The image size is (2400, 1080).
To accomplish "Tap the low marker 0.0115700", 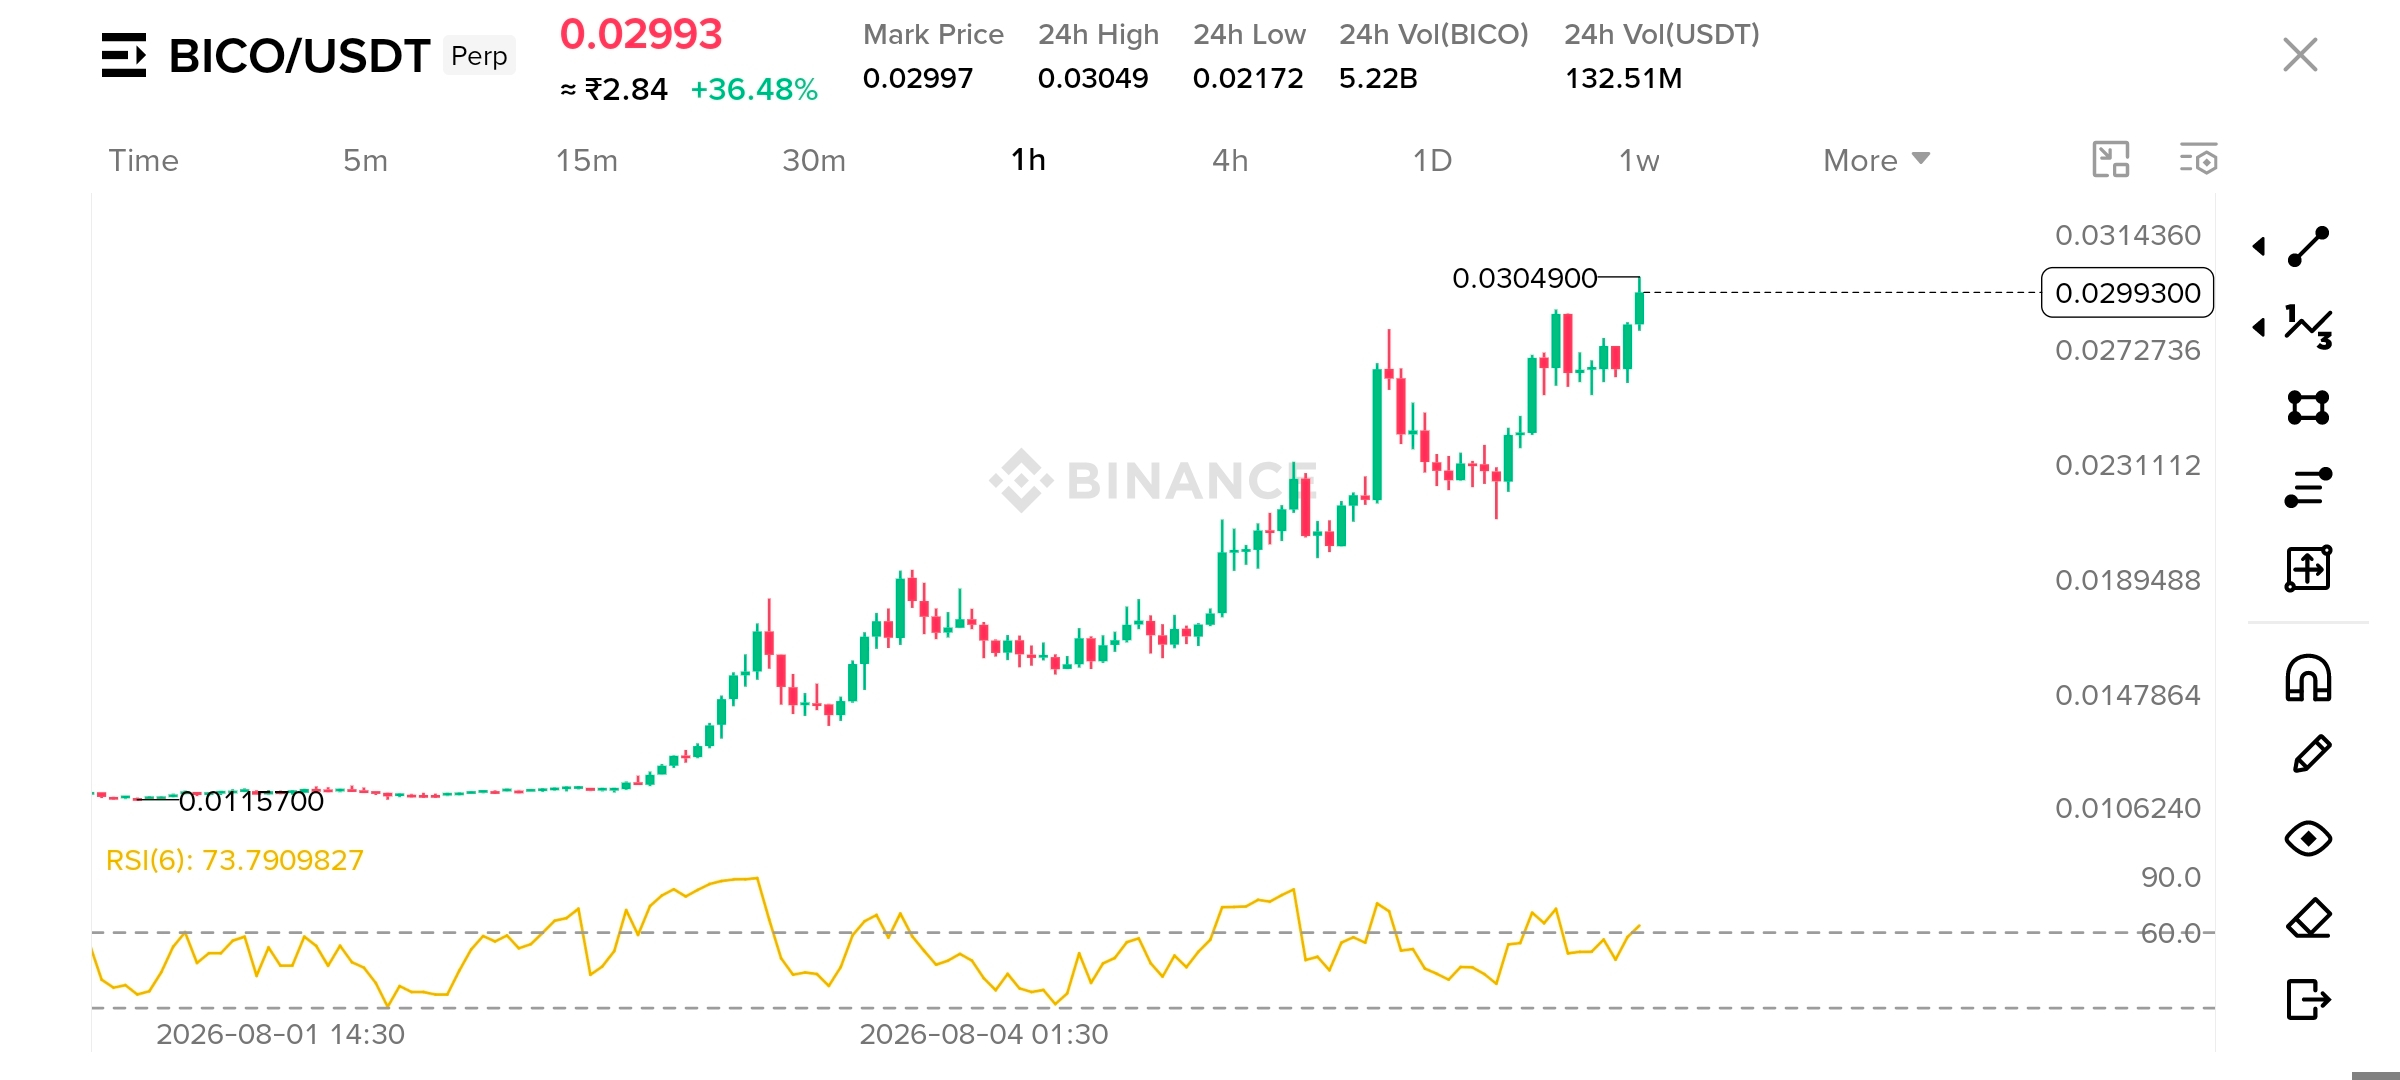I will coord(251,802).
